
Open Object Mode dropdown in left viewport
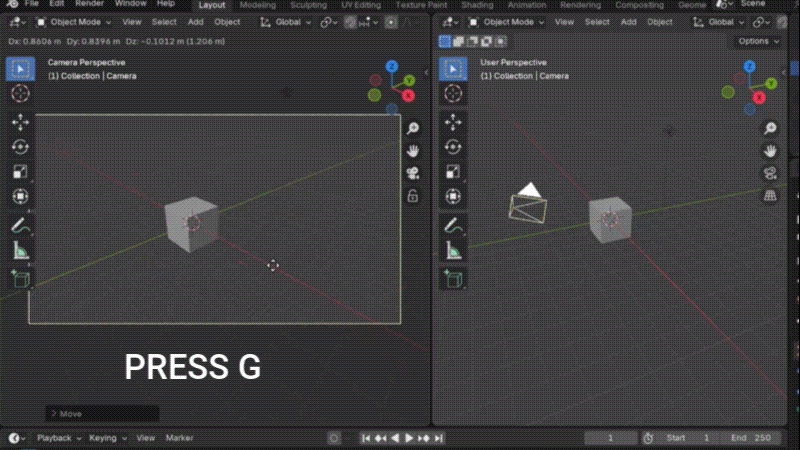[73, 22]
